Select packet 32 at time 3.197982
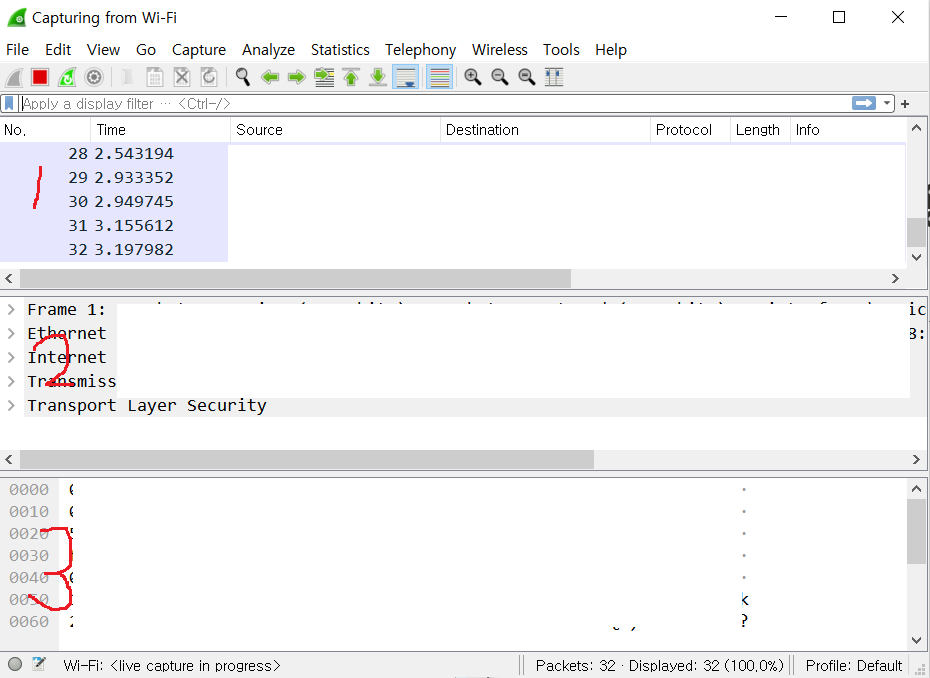This screenshot has width=930, height=678. pos(453,250)
